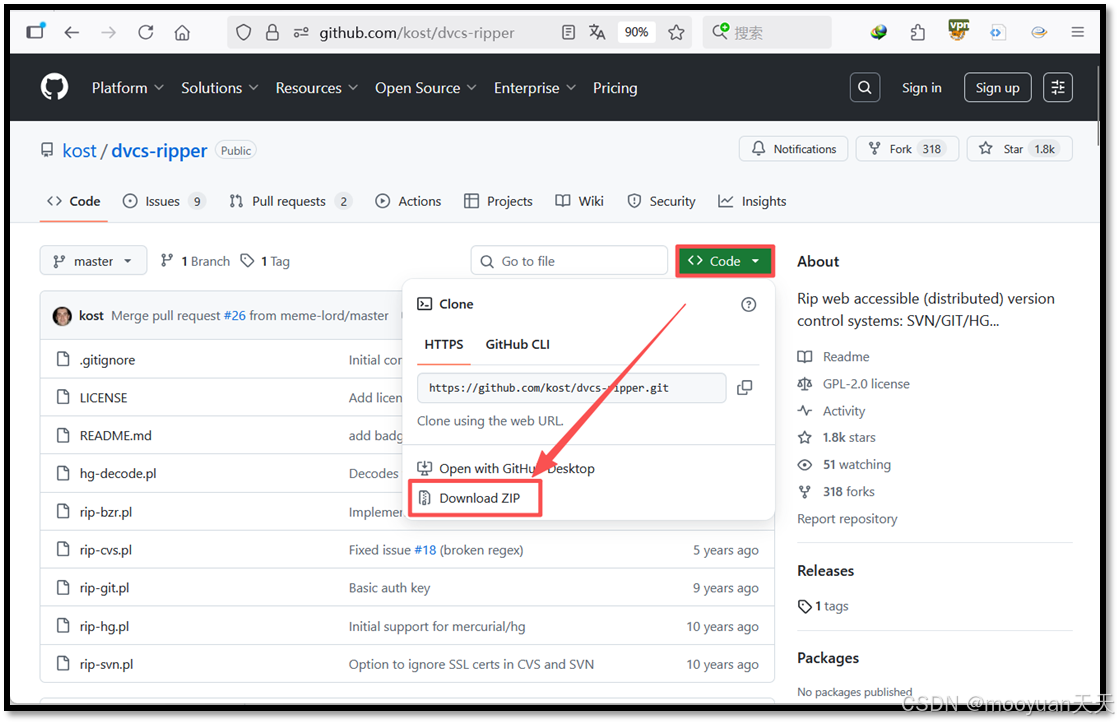
Task: Open pull request #26 link
Action: pos(234,315)
